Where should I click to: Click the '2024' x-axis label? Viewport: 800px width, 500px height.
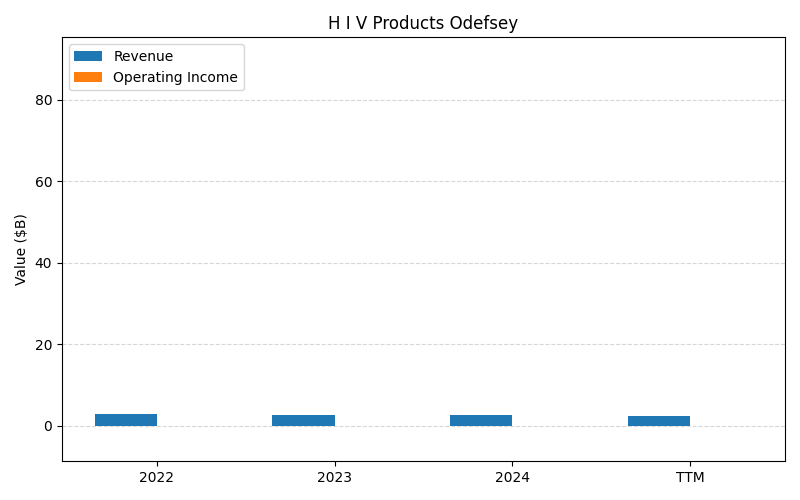pyautogui.click(x=512, y=478)
